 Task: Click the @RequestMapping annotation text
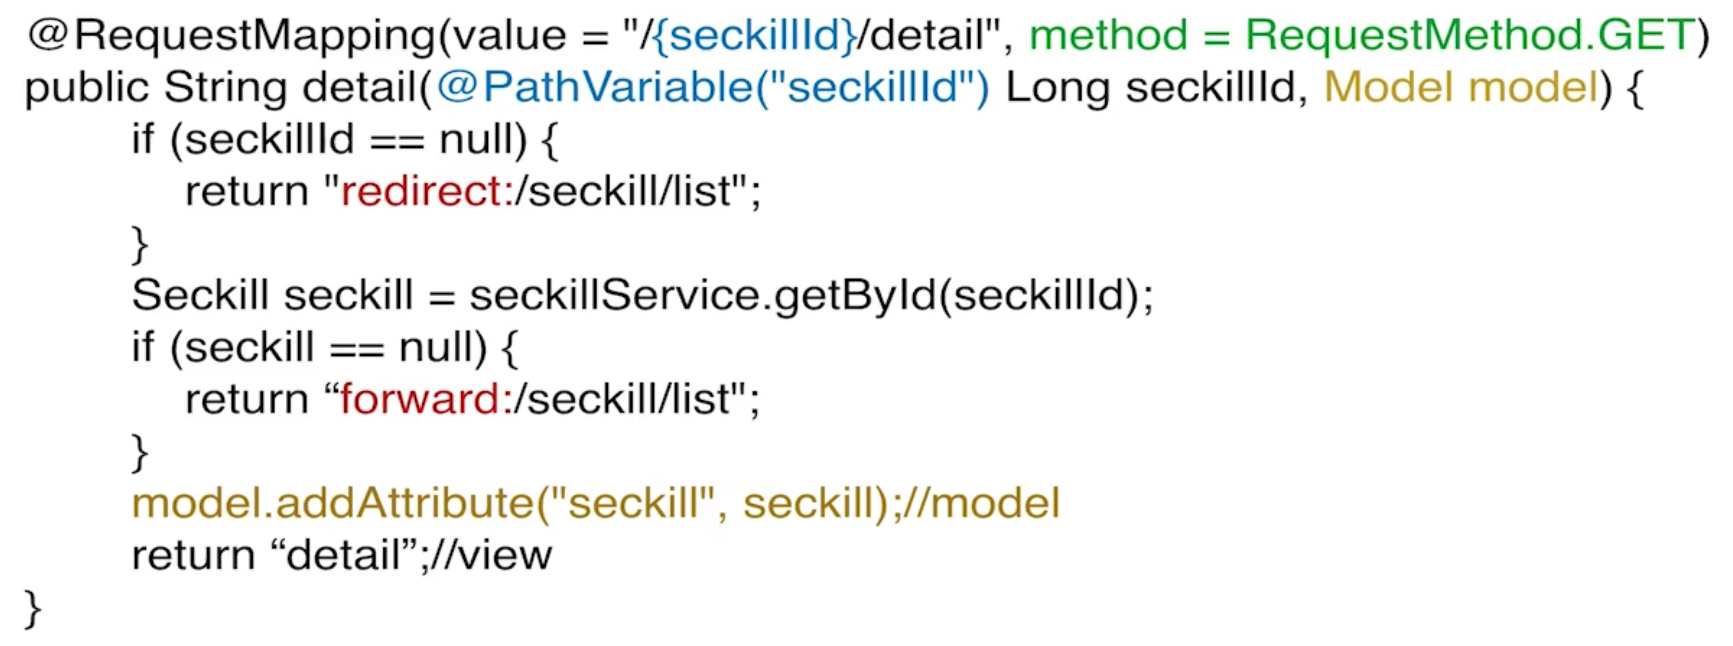click(x=232, y=36)
